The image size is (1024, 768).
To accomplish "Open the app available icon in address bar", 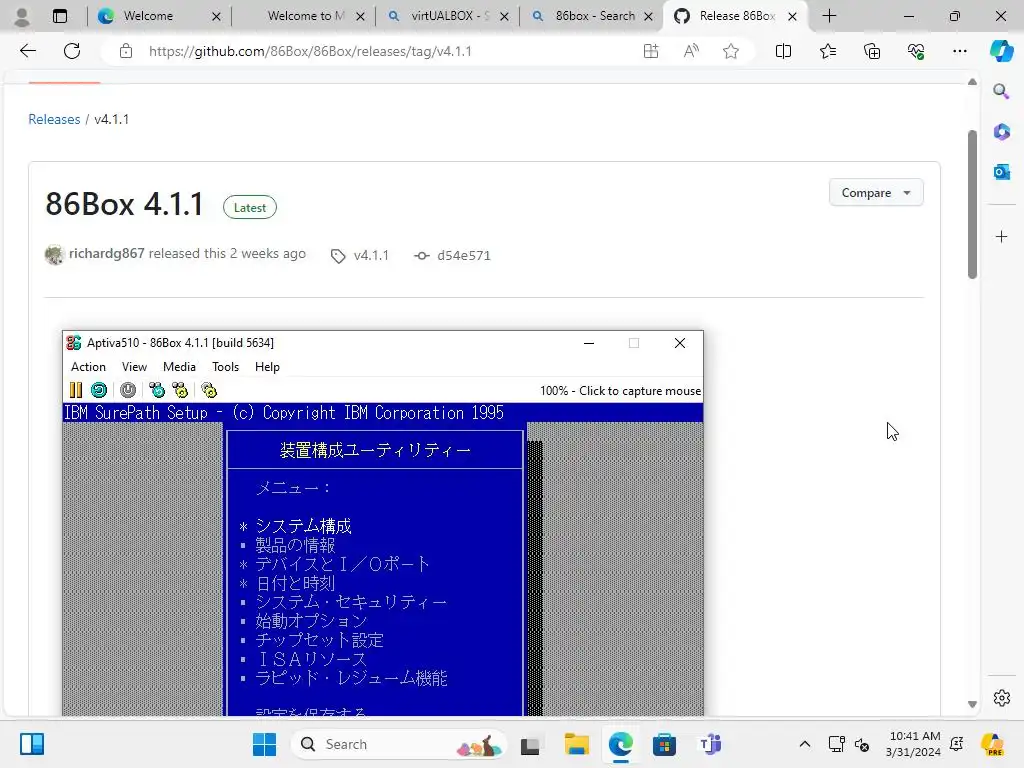I will pyautogui.click(x=650, y=51).
